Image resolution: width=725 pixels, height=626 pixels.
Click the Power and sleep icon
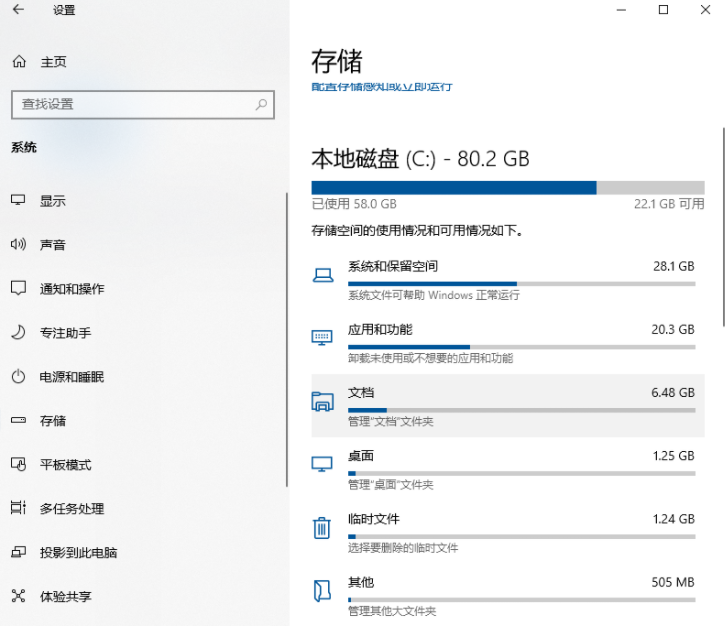pyautogui.click(x=18, y=377)
